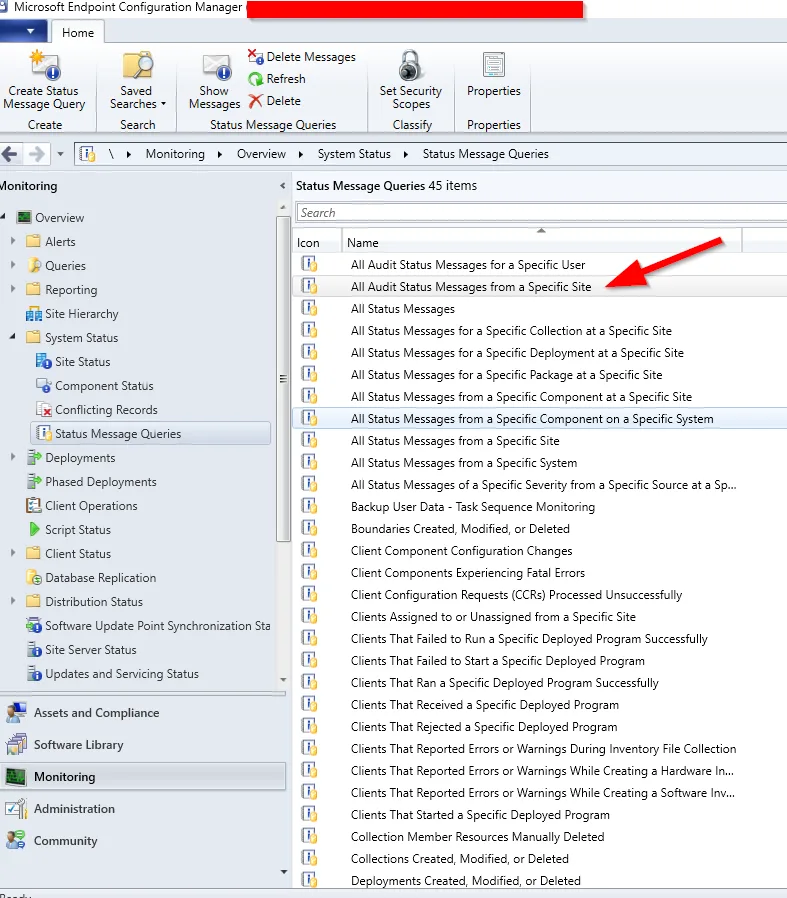Click the Set Security Scopes padlock icon

click(410, 66)
